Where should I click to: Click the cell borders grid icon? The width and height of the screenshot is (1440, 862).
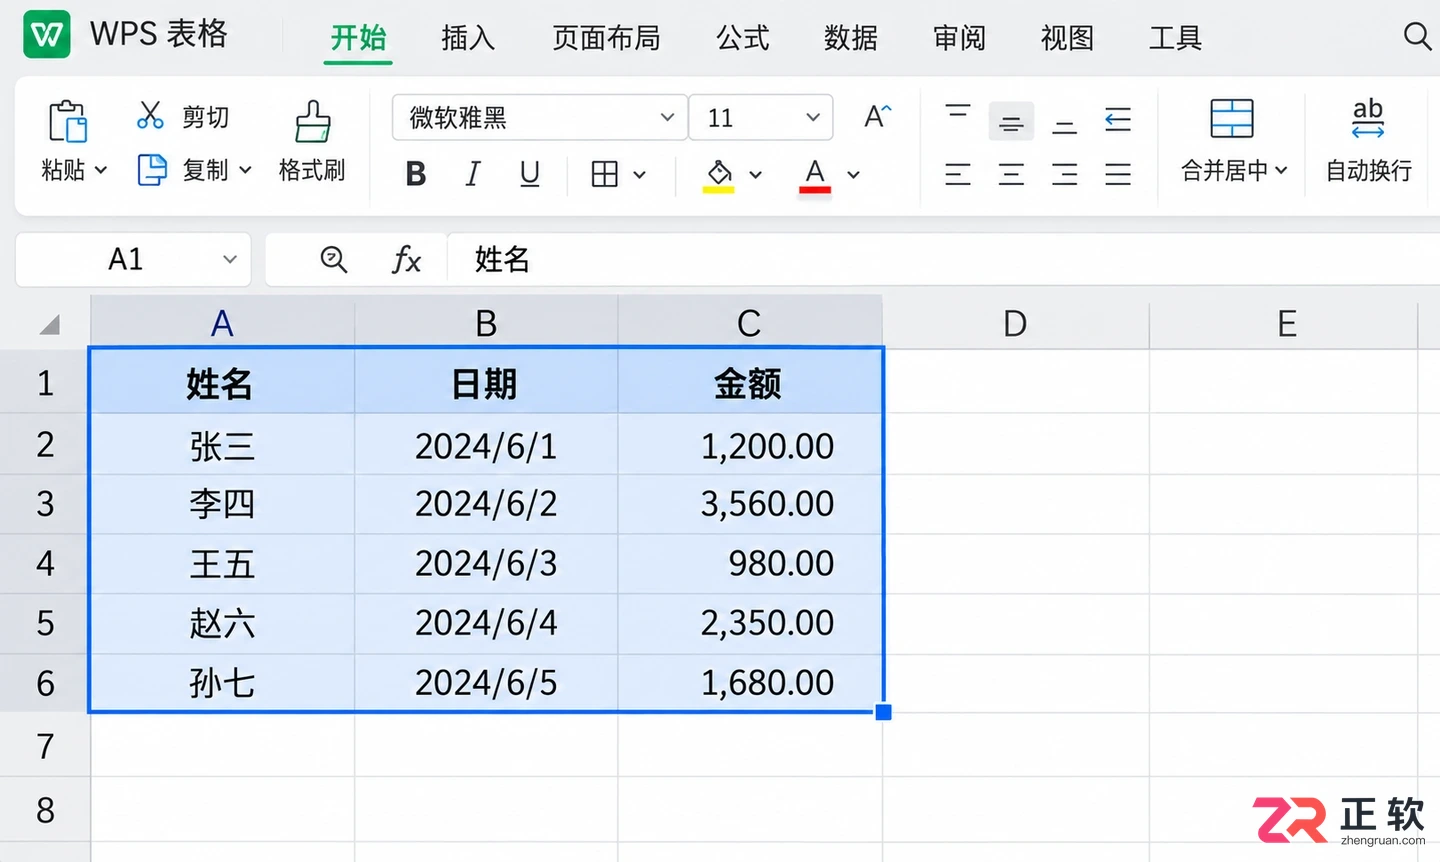point(605,174)
